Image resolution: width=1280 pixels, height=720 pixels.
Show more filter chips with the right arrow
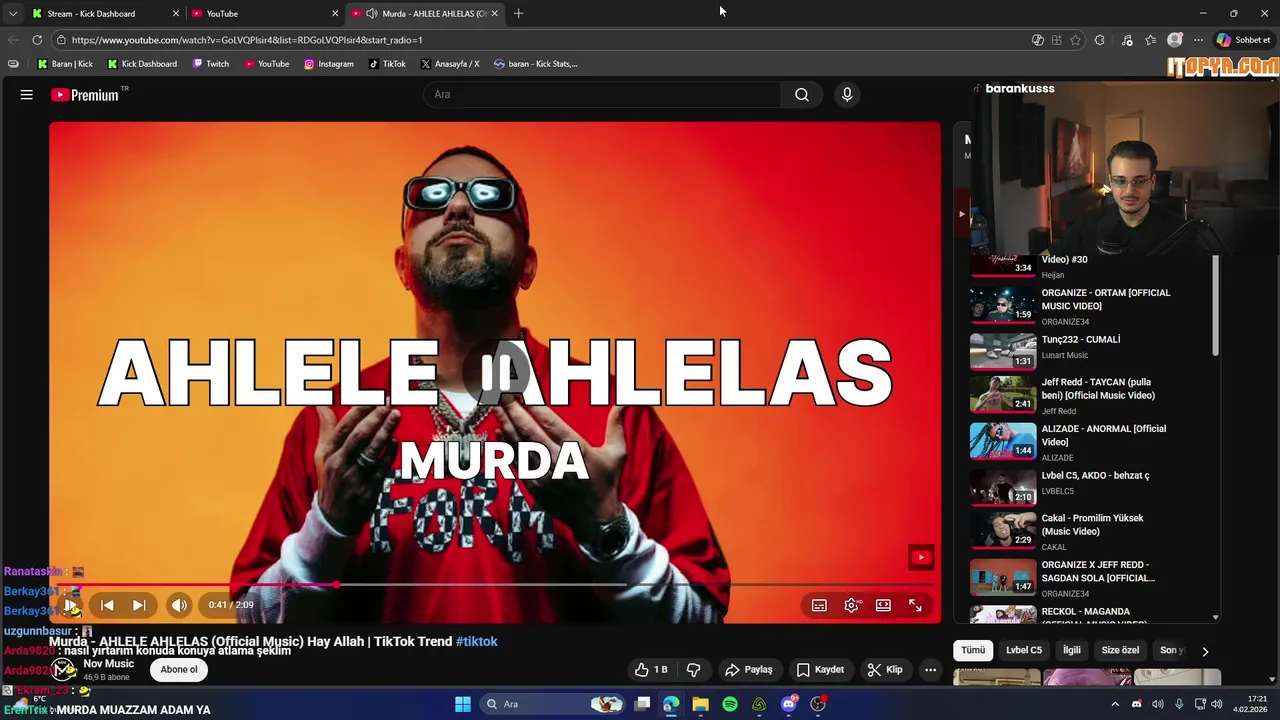coord(1205,651)
